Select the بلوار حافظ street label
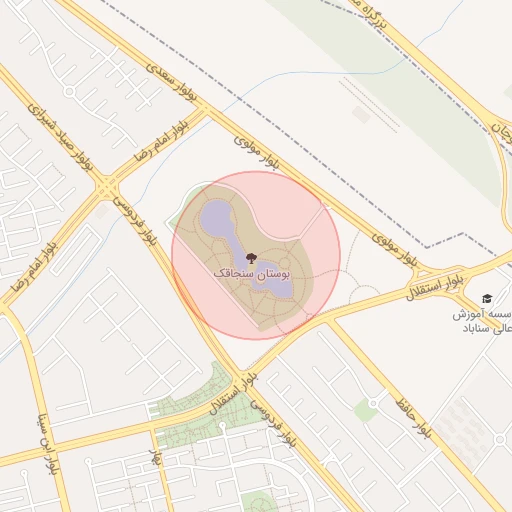The width and height of the screenshot is (512, 512). (x=413, y=418)
